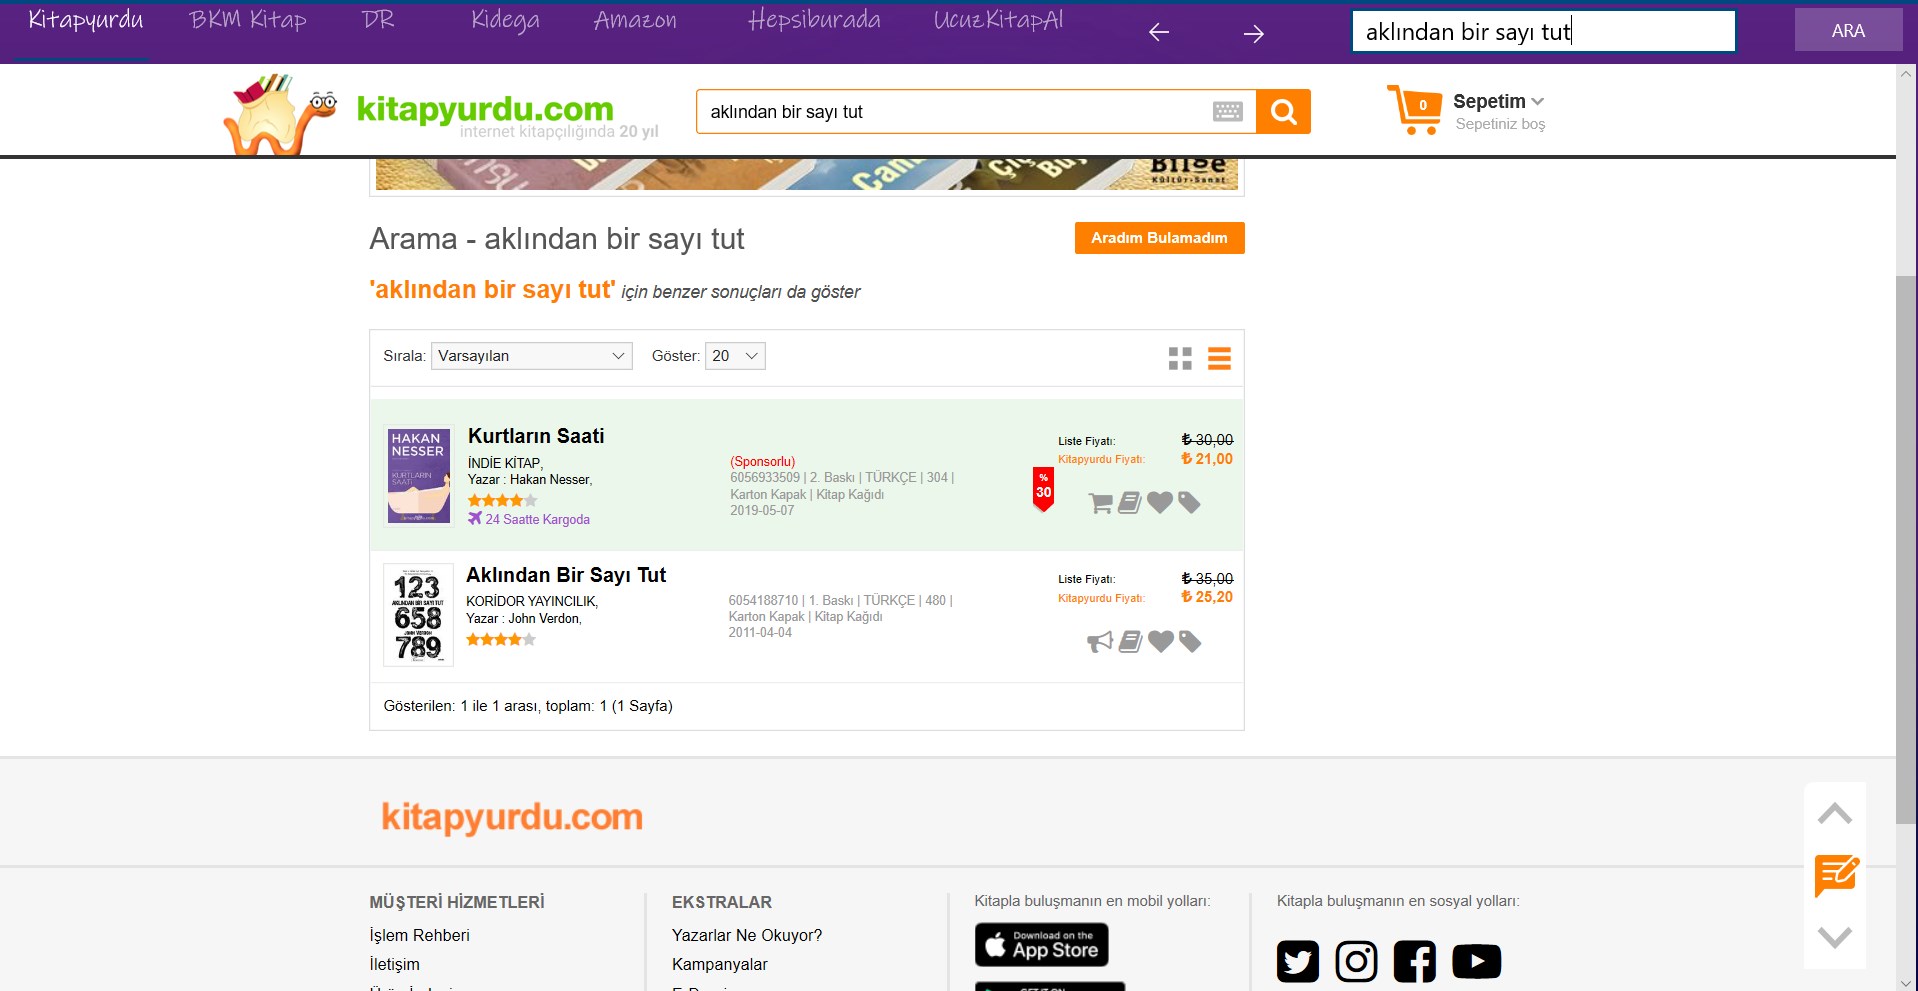The image size is (1918, 991).
Task: Click the scrollbar up arrow
Action: pos(1906,73)
